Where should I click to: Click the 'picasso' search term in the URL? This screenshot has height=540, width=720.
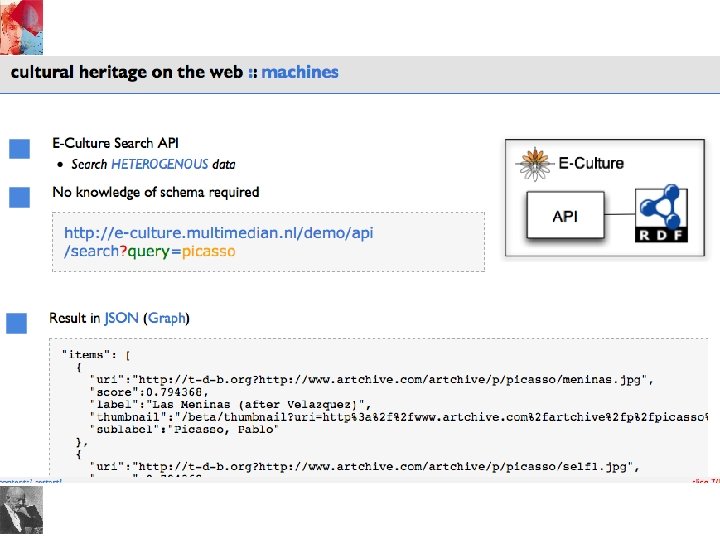(207, 251)
